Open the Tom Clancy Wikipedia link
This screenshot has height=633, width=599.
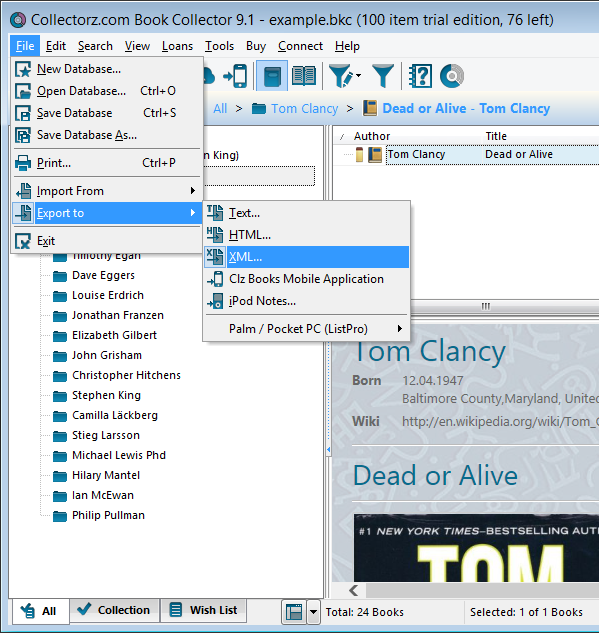point(500,421)
